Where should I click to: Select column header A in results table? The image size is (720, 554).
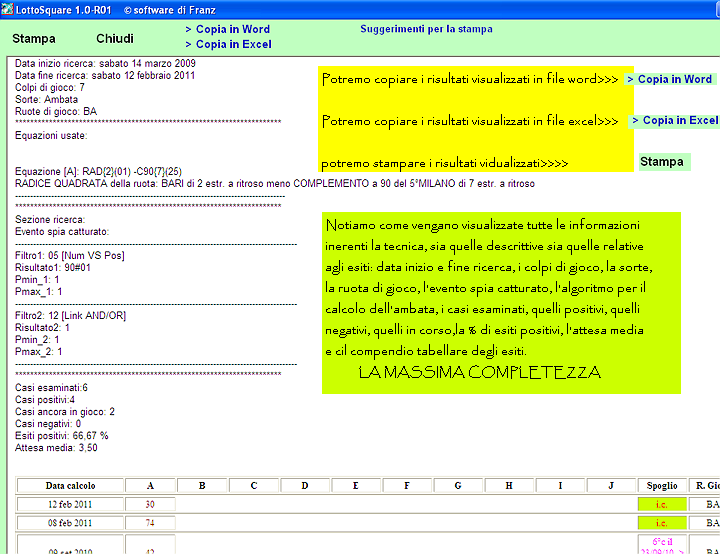pos(150,486)
